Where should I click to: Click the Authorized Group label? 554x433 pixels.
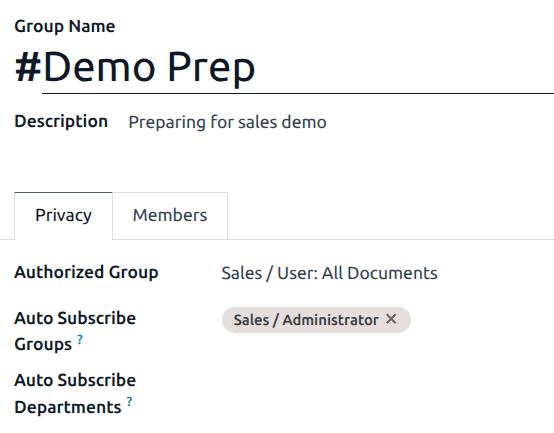[86, 272]
